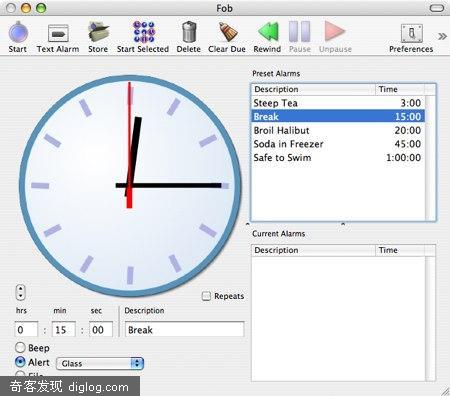Select the Alert radio option
Viewport: 450px width, 396px height.
20,362
